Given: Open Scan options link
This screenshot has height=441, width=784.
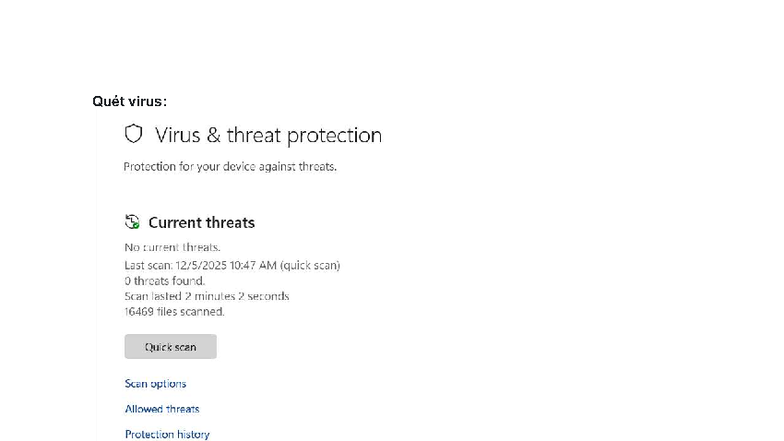Looking at the screenshot, I should (155, 384).
